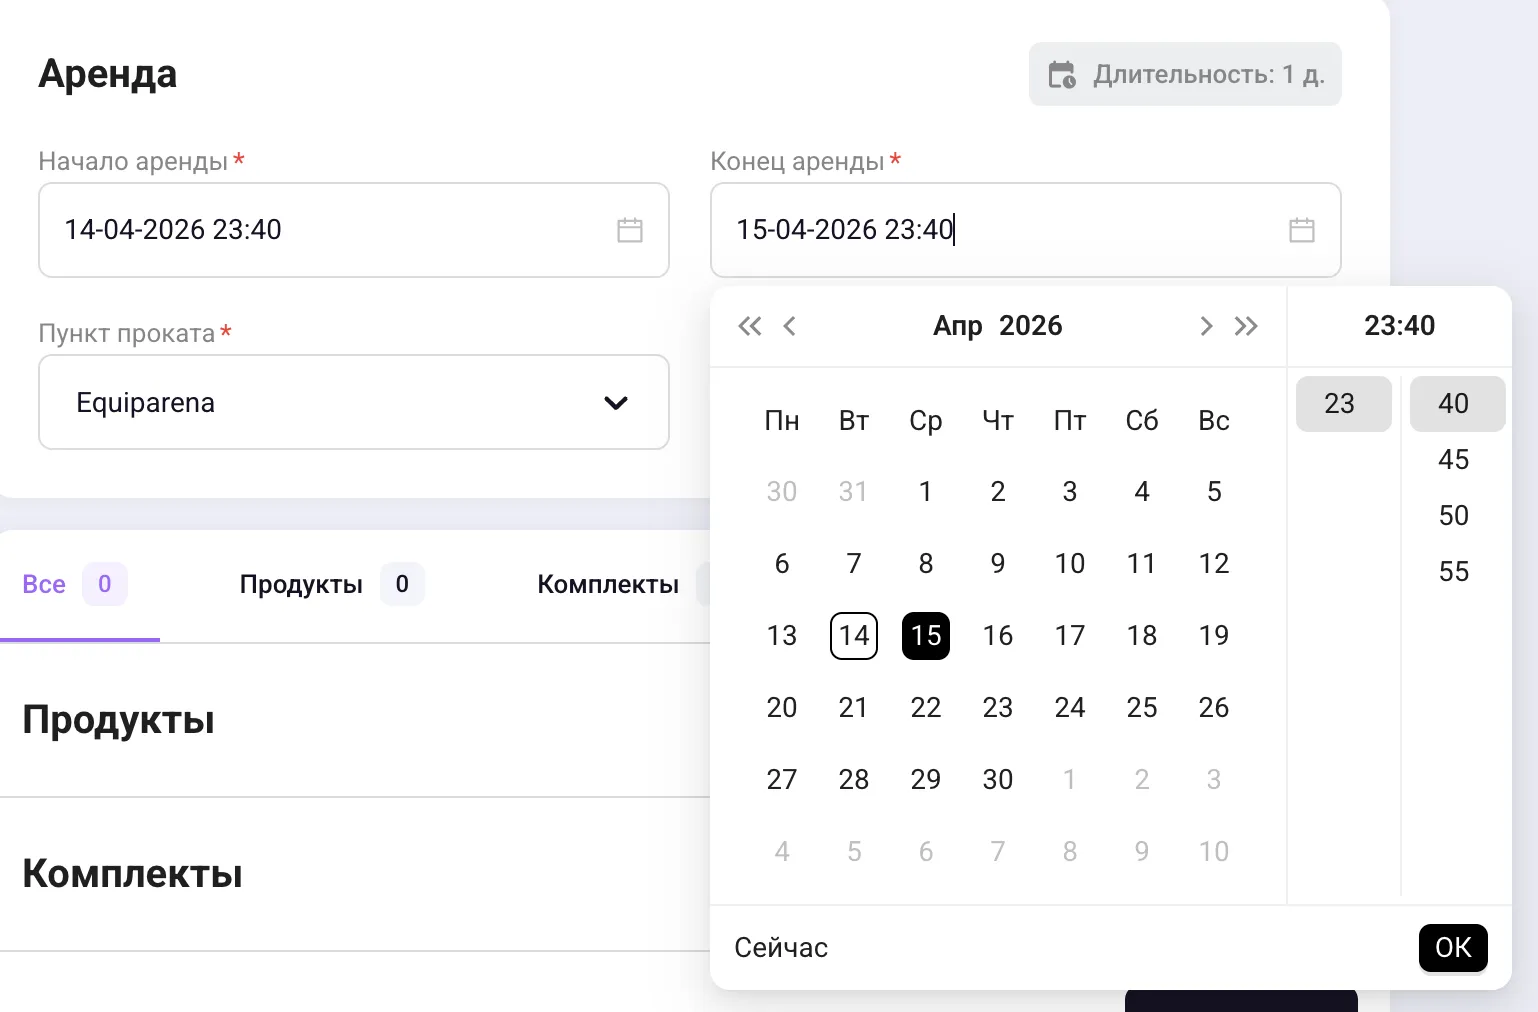Viewport: 1538px width, 1012px height.
Task: Open calendar icon in Начало аренды field
Action: 630,230
